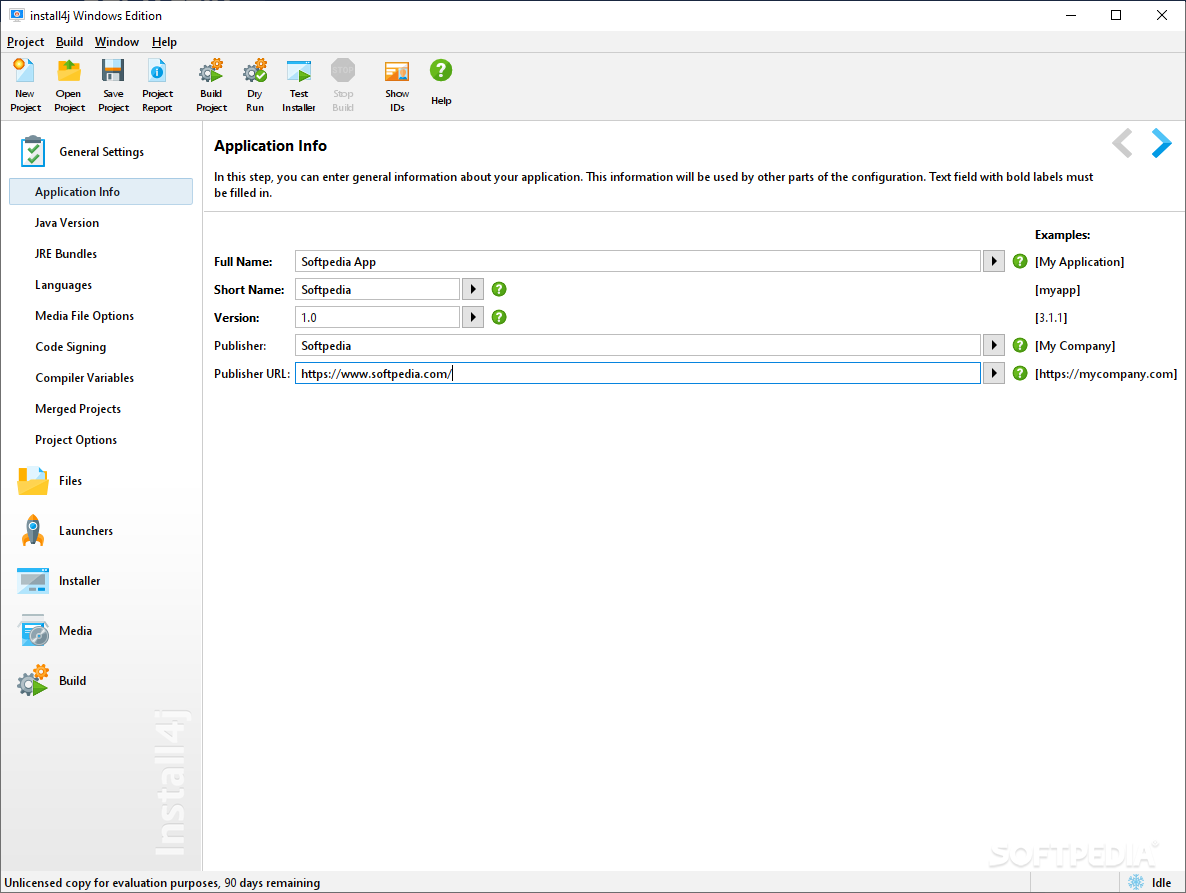Image resolution: width=1186 pixels, height=893 pixels.
Task: Expand variable menu for Short Name
Action: pos(473,289)
